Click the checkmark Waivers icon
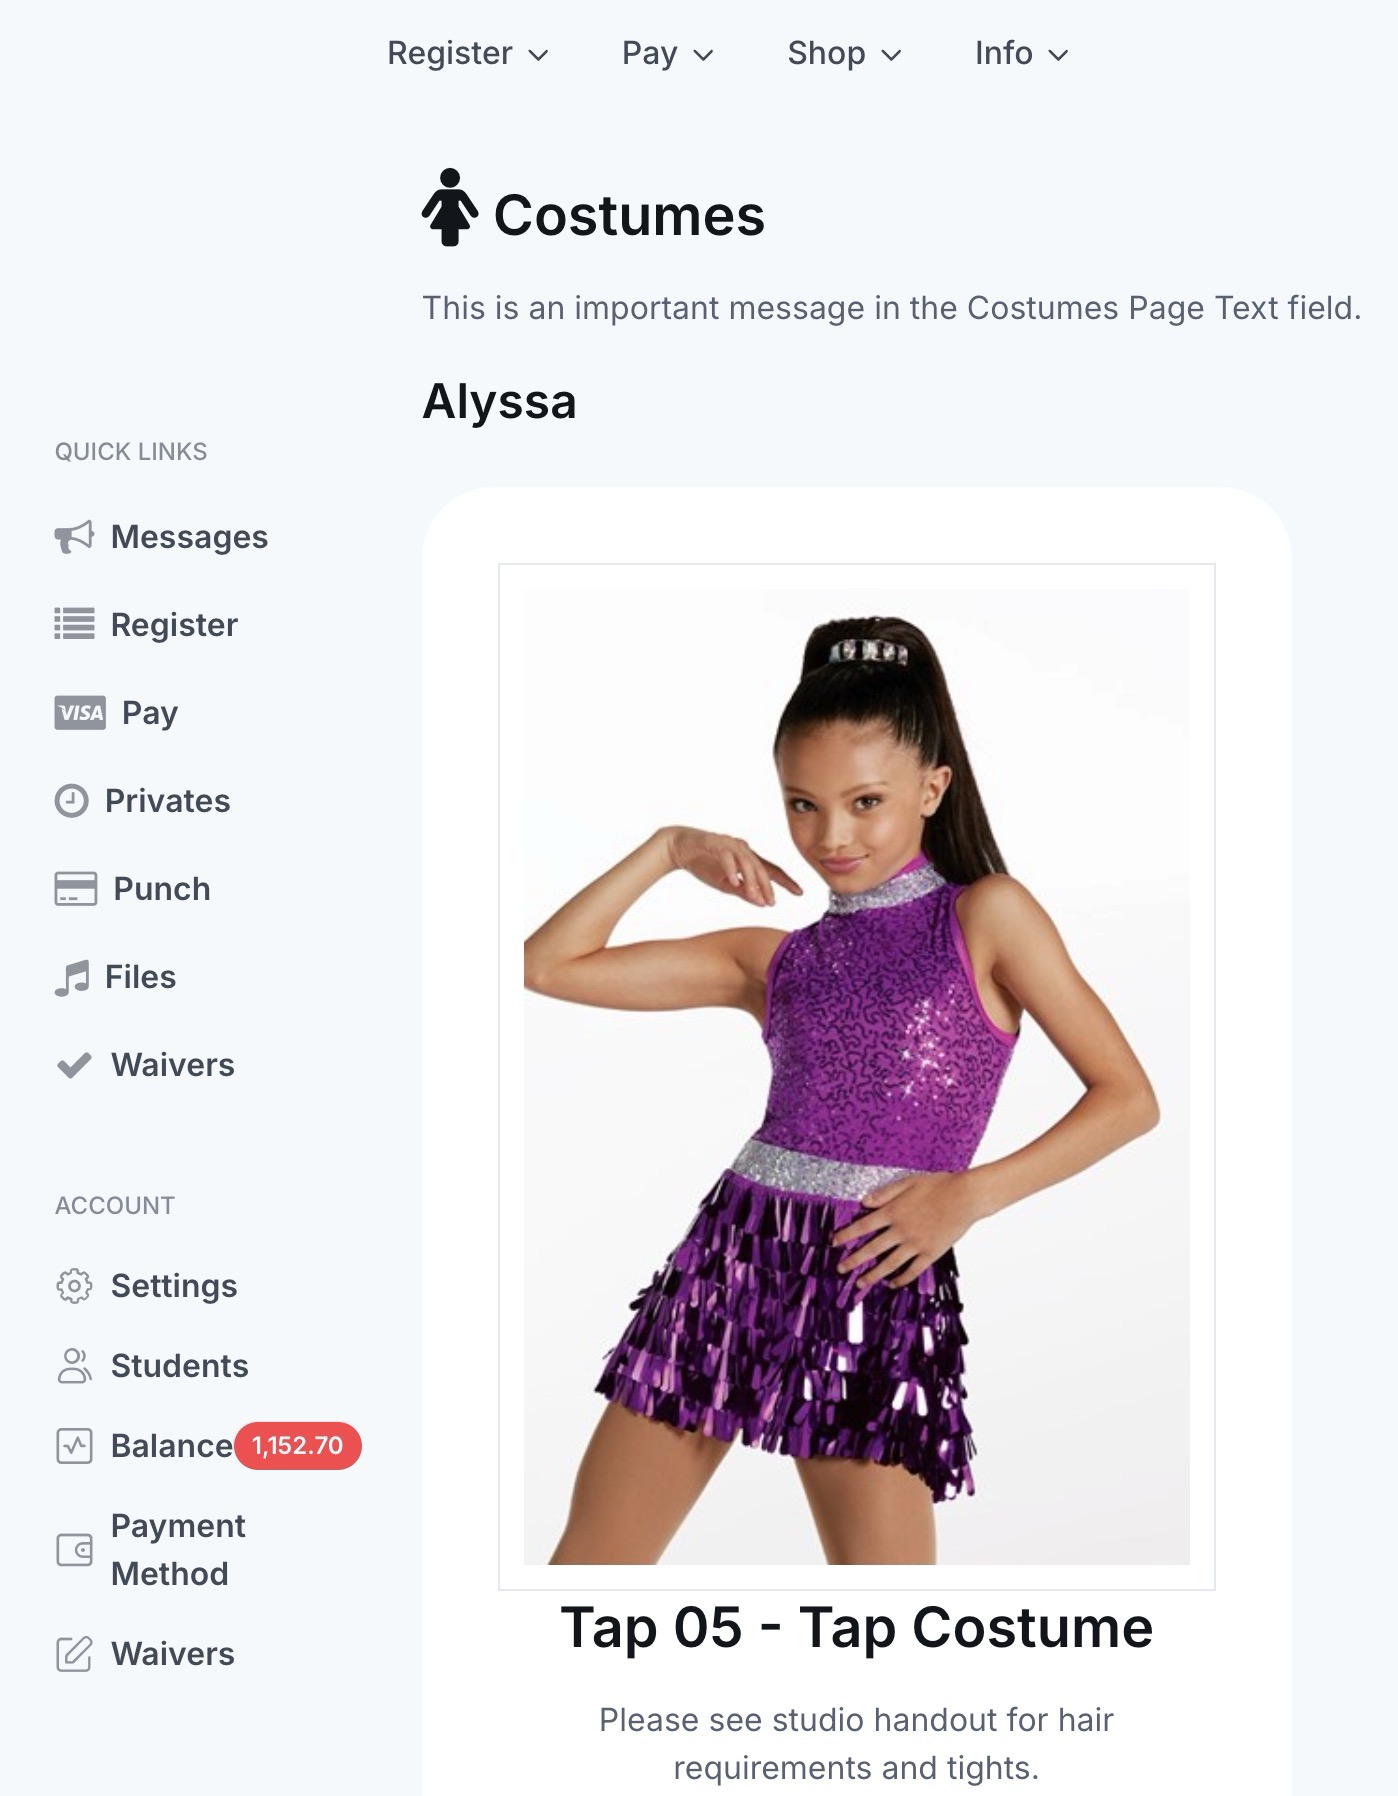This screenshot has height=1796, width=1398. (74, 1065)
